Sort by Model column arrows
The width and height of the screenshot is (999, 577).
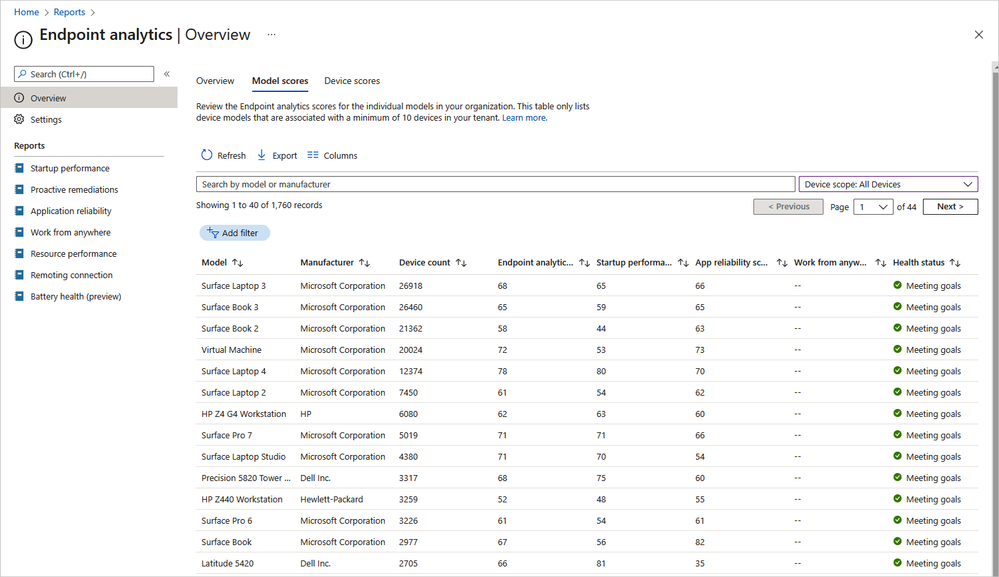click(x=238, y=262)
